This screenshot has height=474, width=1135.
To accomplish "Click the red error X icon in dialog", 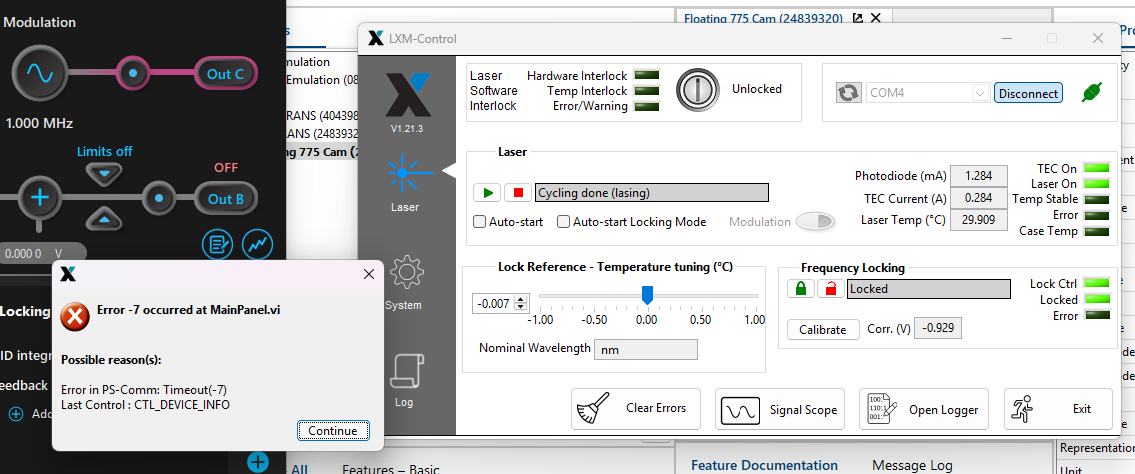I will point(75,316).
